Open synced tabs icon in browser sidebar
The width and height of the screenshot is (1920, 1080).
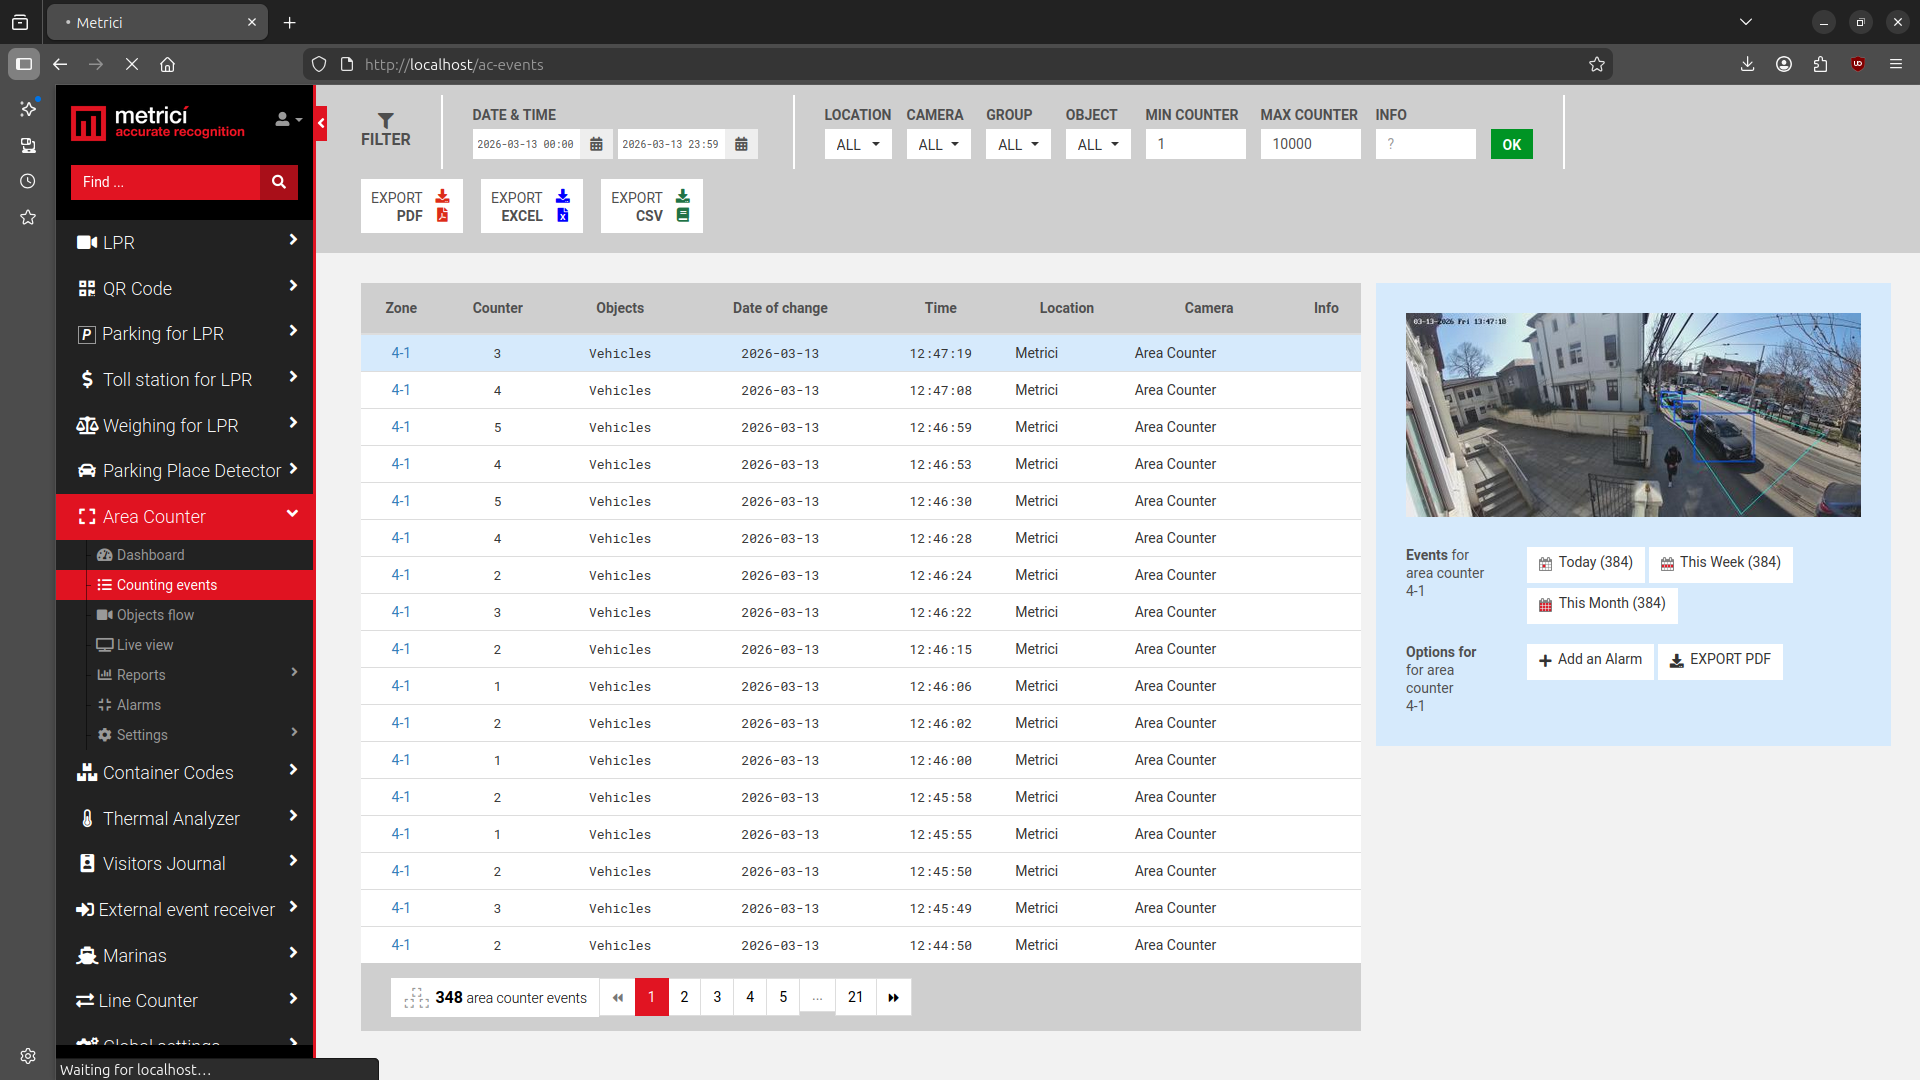tap(28, 145)
